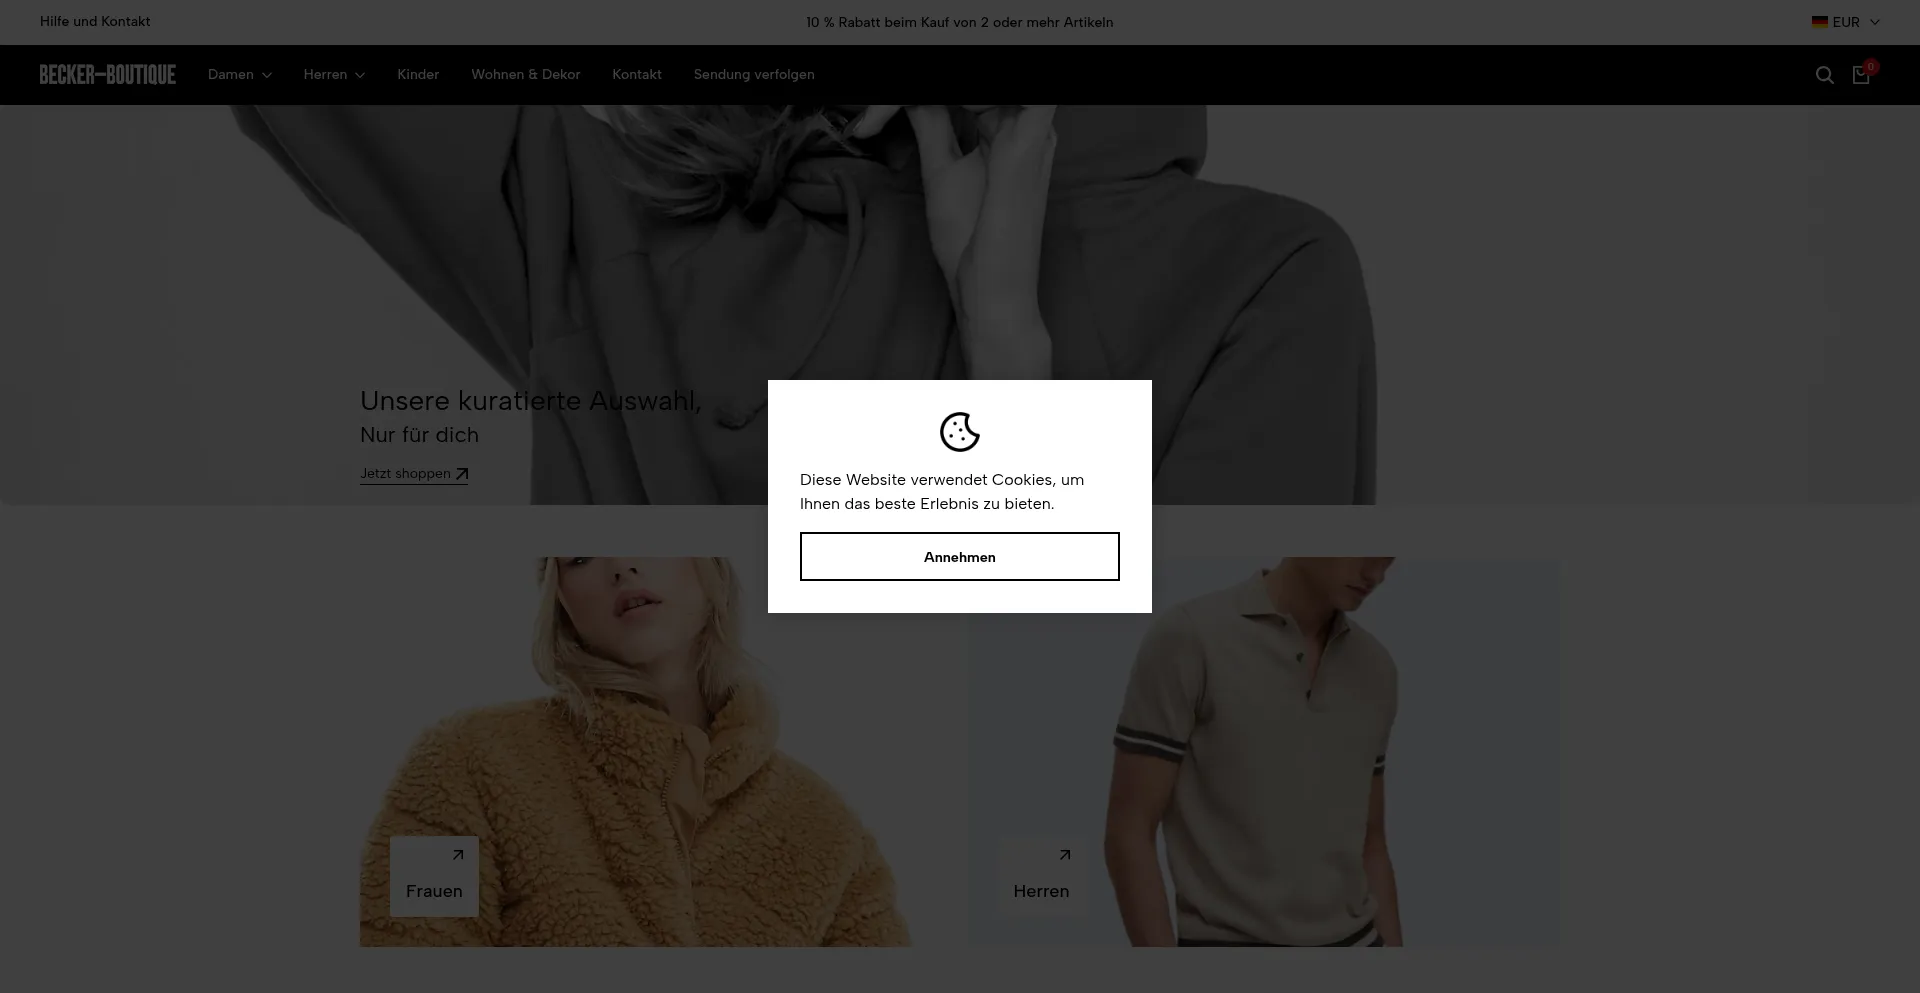Open the search magnifier icon
The image size is (1920, 993).
point(1824,75)
